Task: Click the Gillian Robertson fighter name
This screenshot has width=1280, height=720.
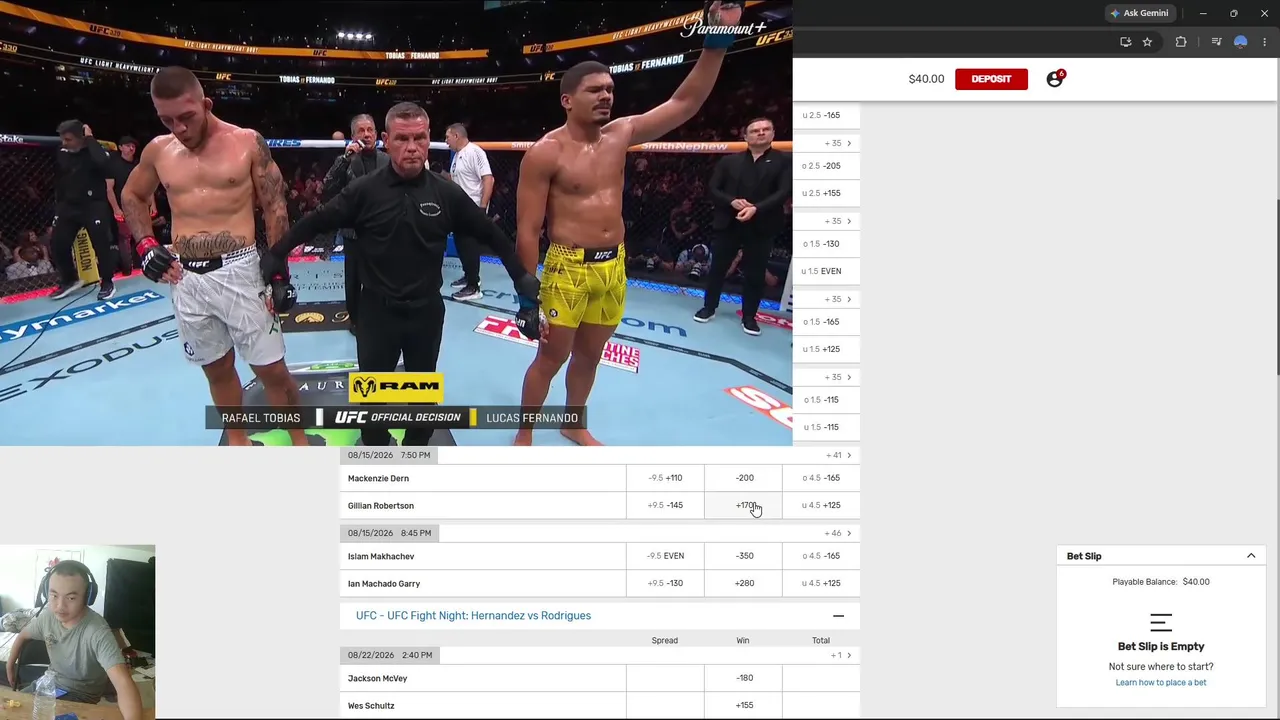Action: click(381, 506)
